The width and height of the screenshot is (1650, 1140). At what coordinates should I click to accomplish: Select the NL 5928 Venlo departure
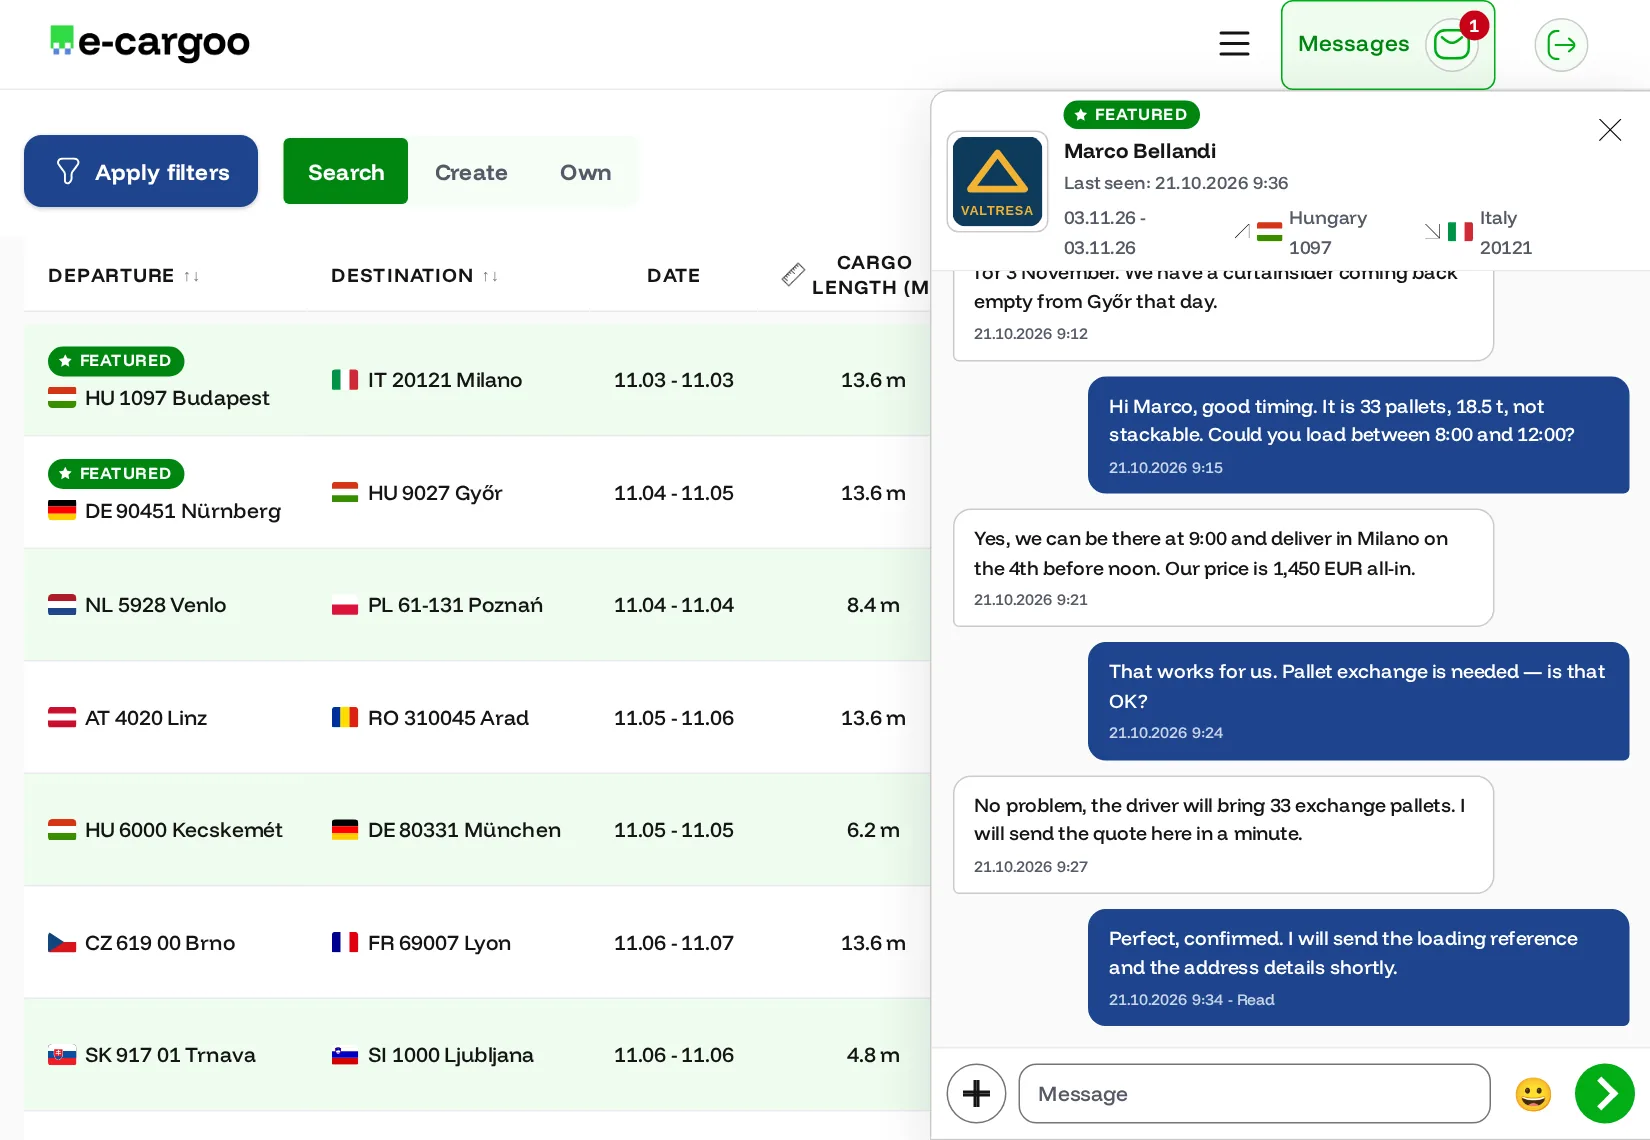tap(137, 605)
